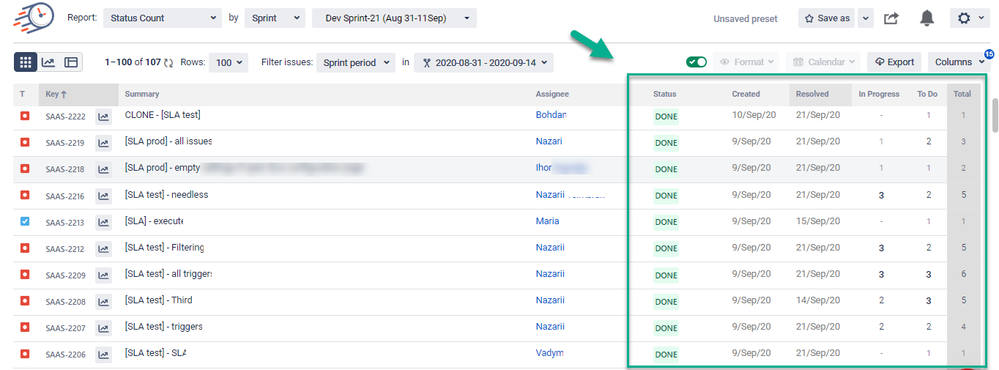This screenshot has width=999, height=370.
Task: Open assignee Vadym link
Action: 550,353
